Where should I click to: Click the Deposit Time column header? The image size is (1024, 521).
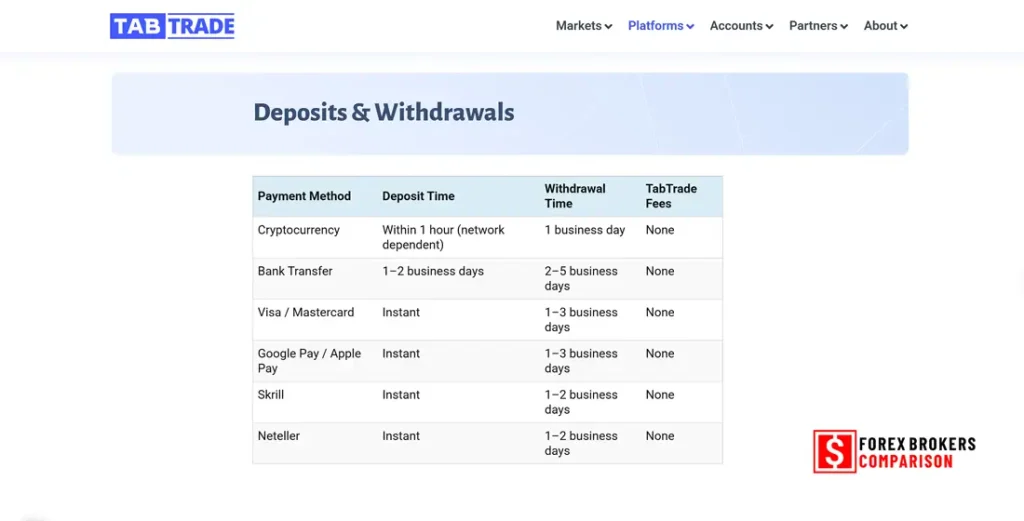coord(419,196)
